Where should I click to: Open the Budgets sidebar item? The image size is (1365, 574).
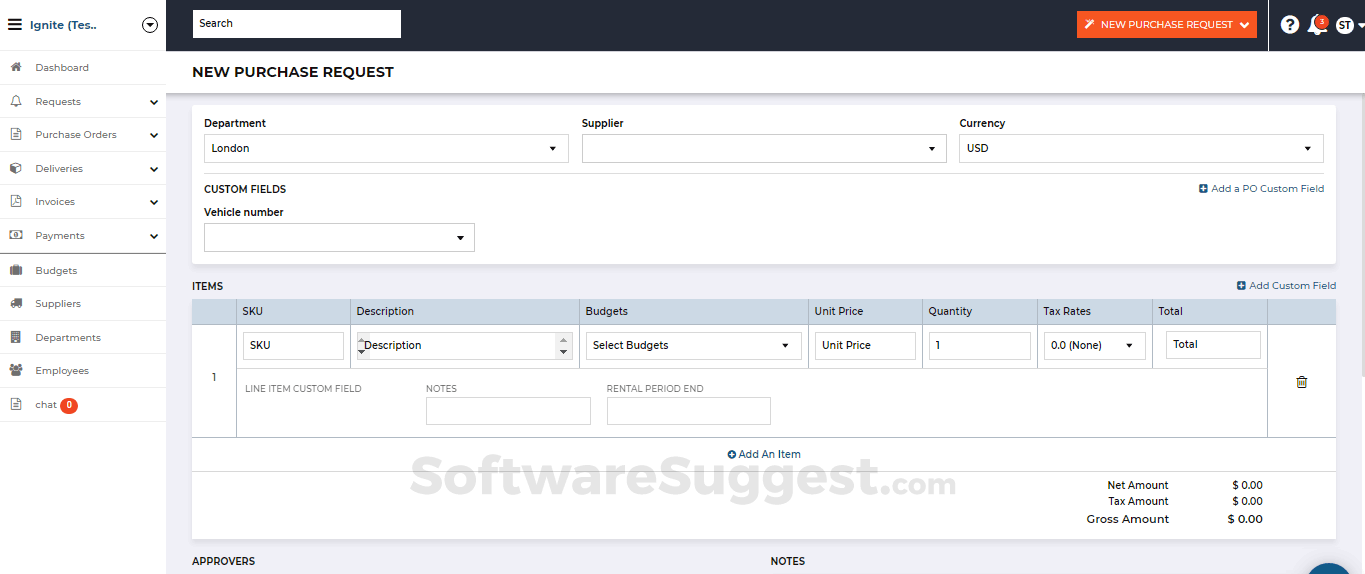56,271
